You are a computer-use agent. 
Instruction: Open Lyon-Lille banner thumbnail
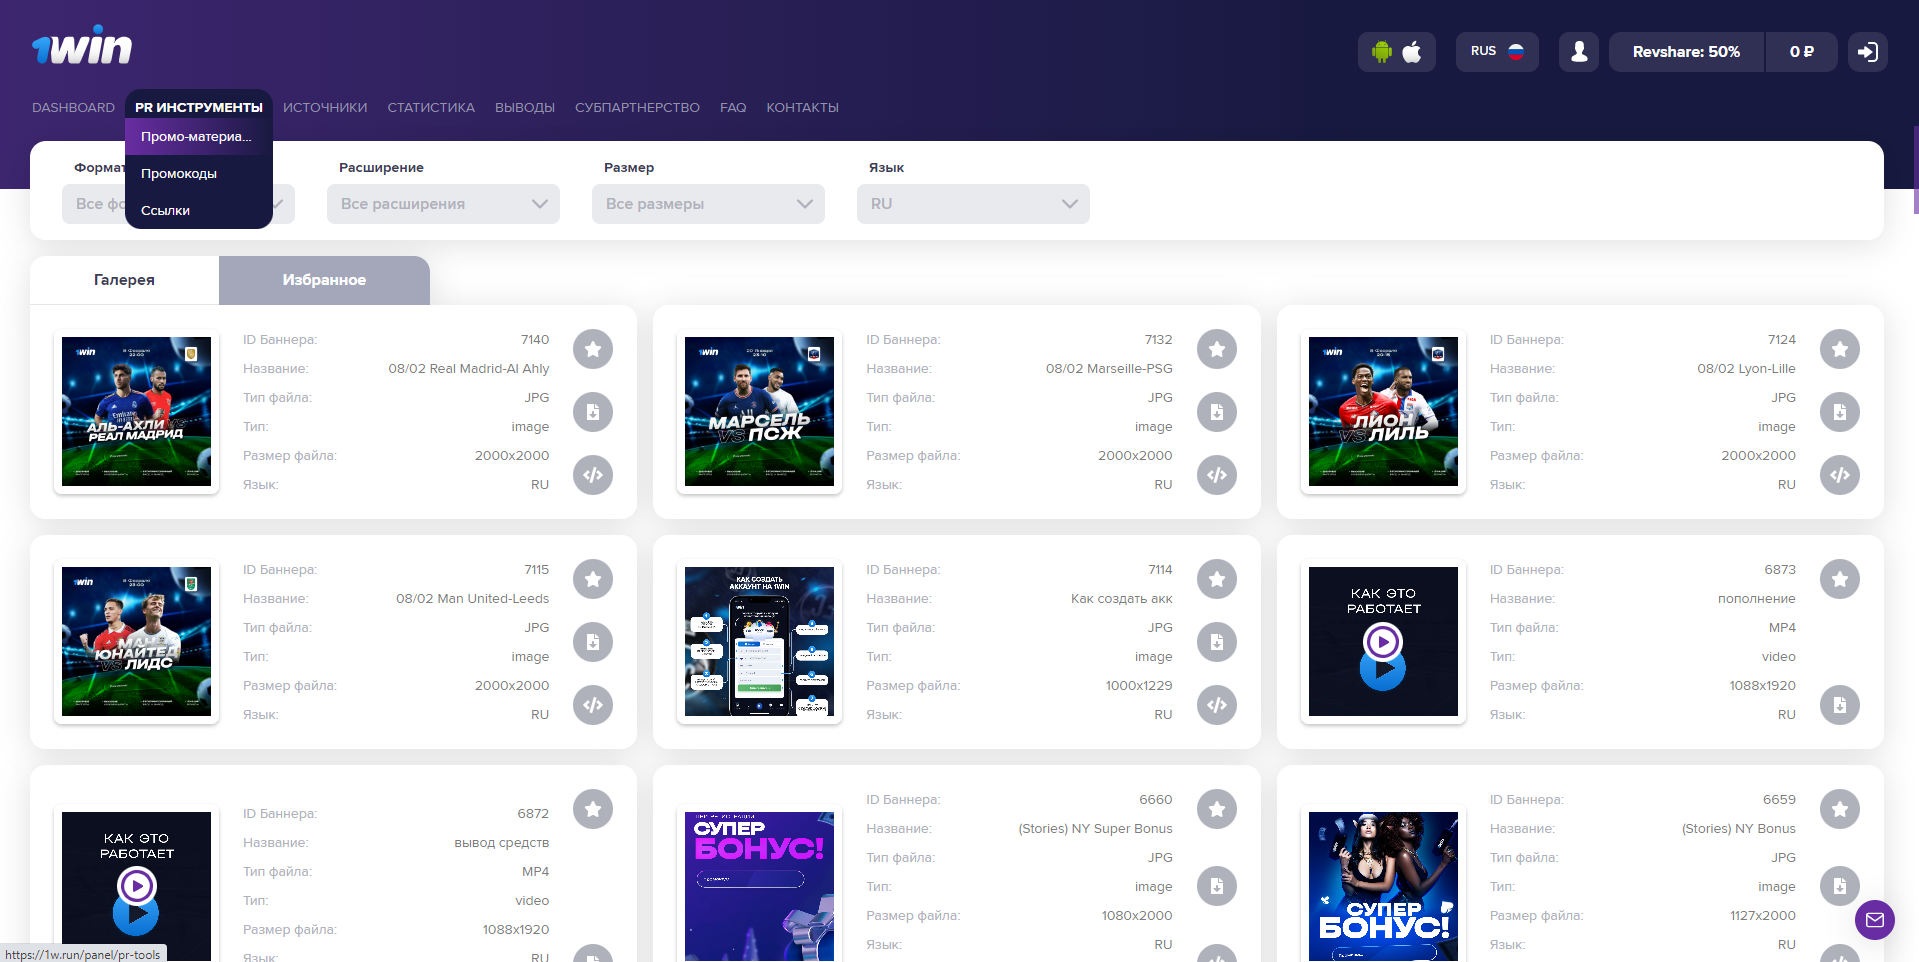point(1383,411)
